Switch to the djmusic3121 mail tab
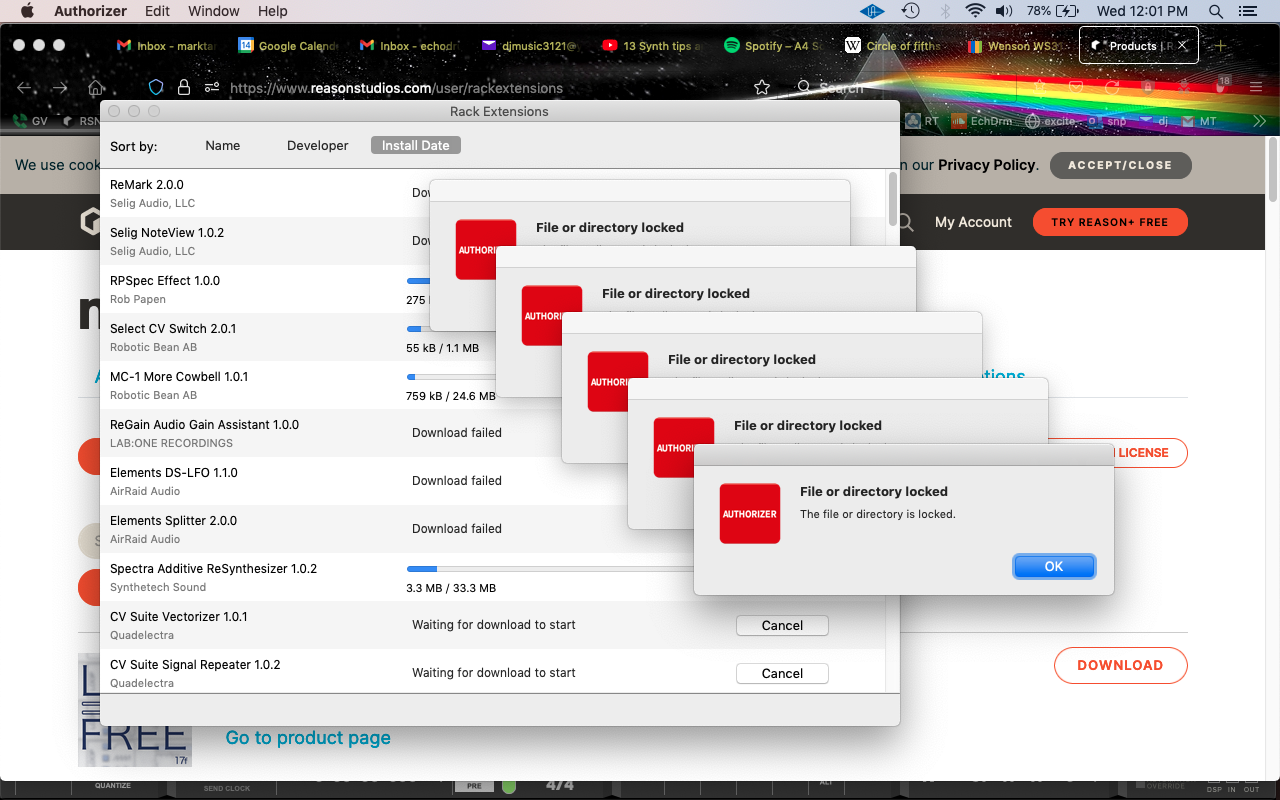Image resolution: width=1280 pixels, height=800 pixels. click(530, 46)
